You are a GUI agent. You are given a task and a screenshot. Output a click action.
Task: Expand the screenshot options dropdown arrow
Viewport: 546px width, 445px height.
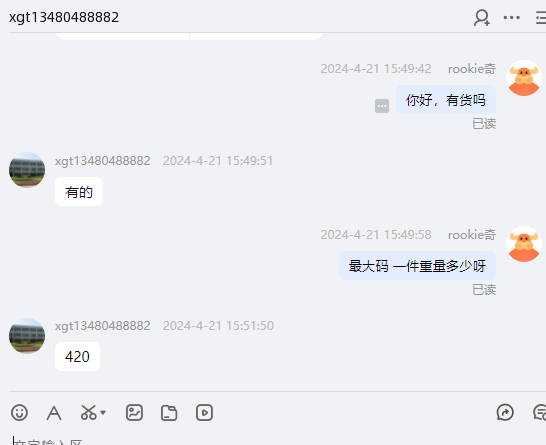tap(103, 413)
